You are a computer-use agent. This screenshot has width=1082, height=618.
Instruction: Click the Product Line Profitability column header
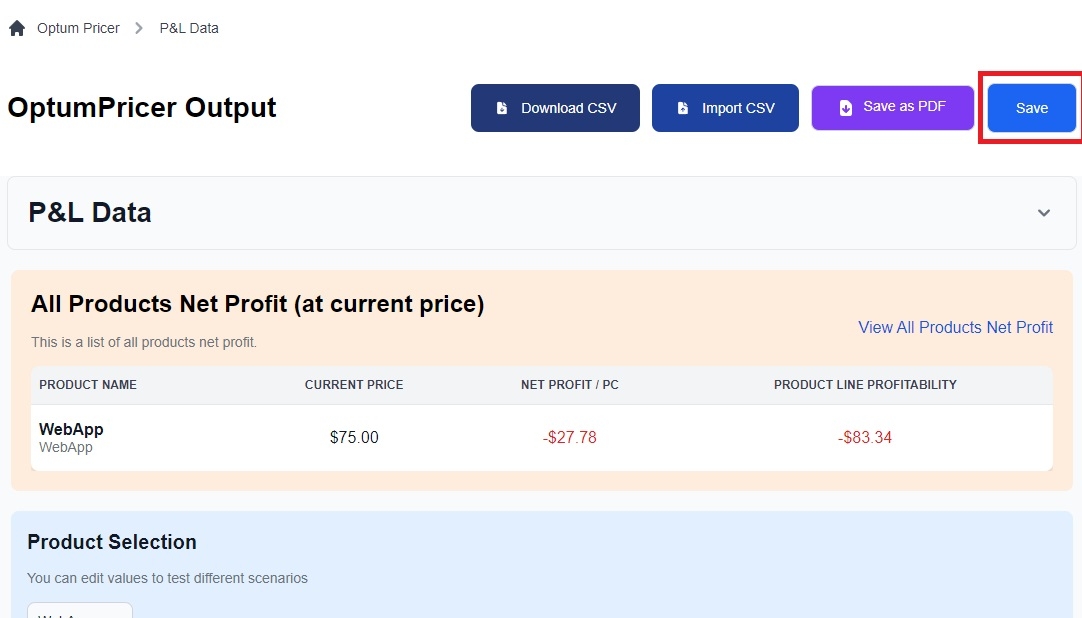click(x=865, y=385)
